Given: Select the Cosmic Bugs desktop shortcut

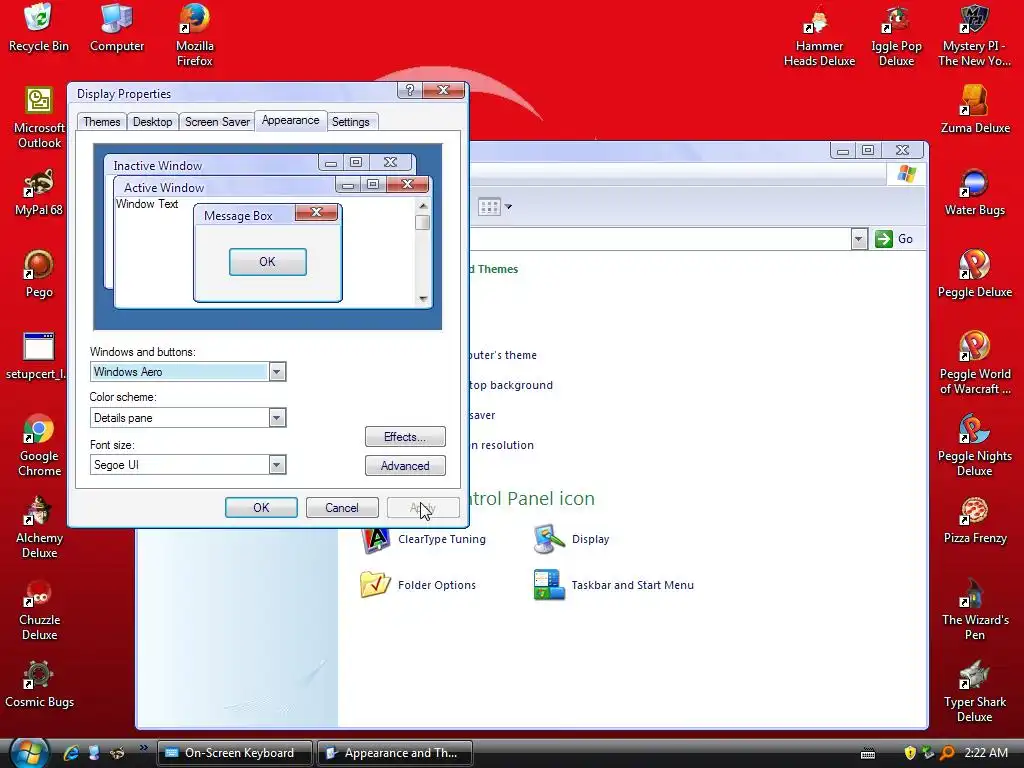Looking at the screenshot, I should click(39, 684).
